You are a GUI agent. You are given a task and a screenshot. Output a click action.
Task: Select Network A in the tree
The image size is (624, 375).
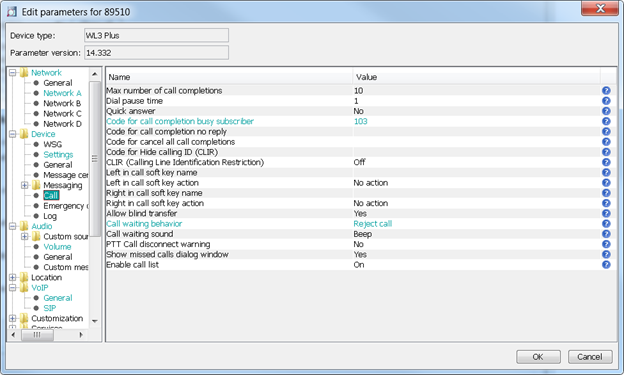[x=62, y=93]
